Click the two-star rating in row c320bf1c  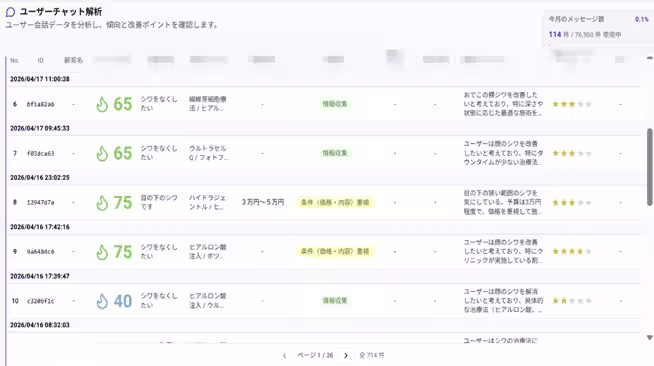click(x=572, y=301)
